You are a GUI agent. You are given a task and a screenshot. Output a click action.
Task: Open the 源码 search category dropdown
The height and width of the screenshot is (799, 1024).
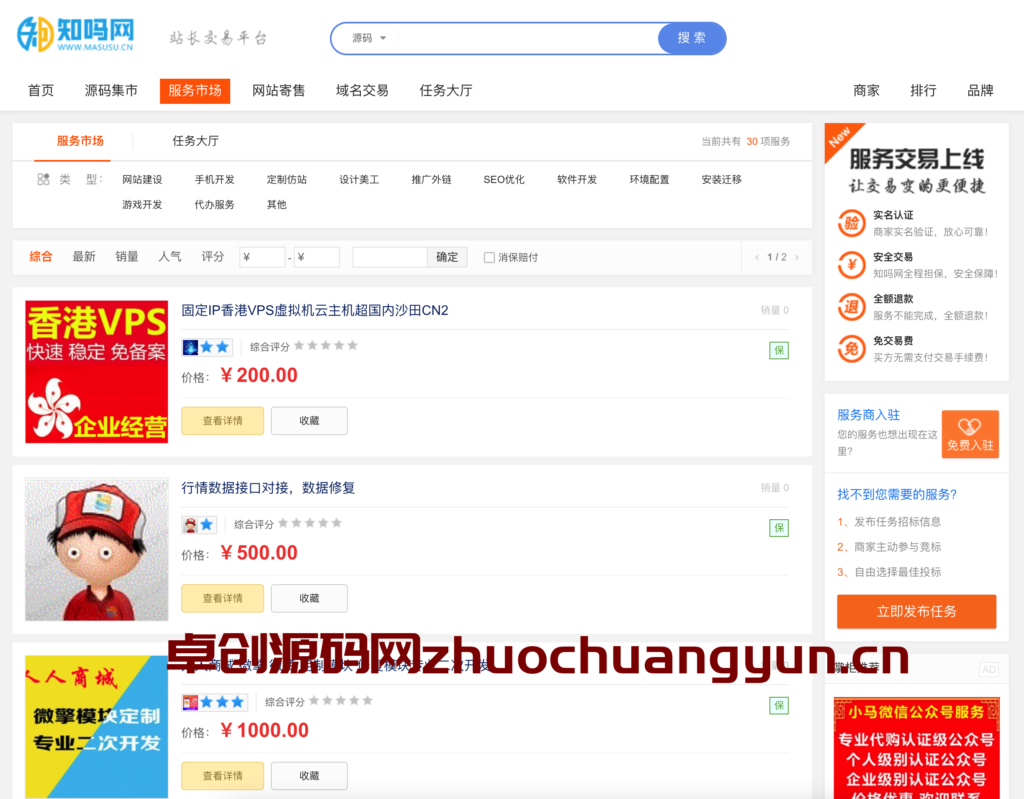369,38
